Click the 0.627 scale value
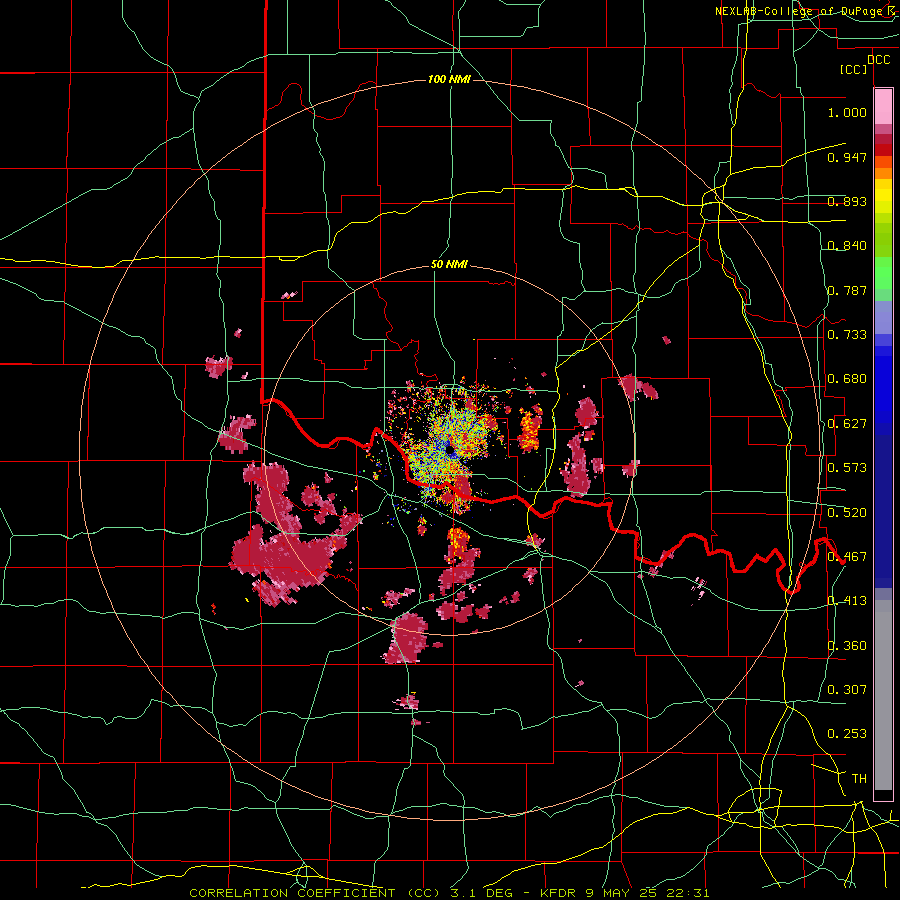Screen dimensions: 900x900 847,424
